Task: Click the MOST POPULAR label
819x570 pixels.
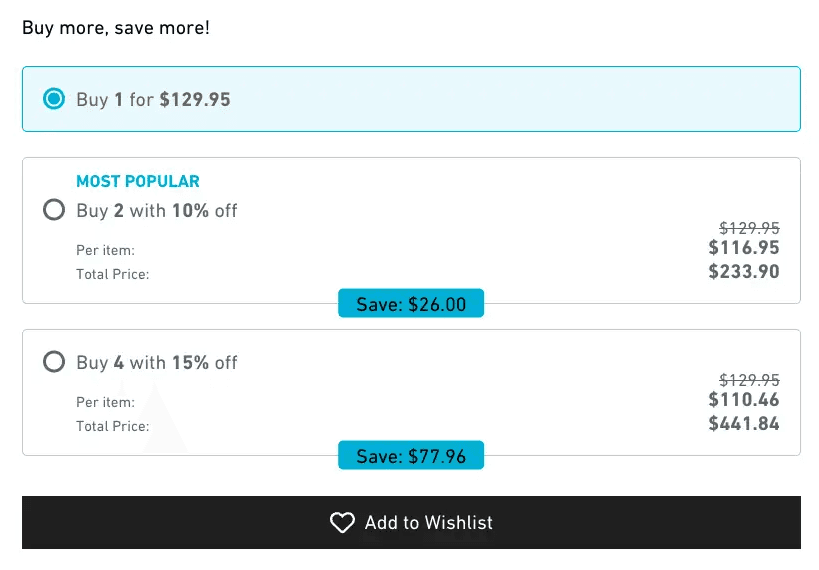Action: click(x=138, y=181)
